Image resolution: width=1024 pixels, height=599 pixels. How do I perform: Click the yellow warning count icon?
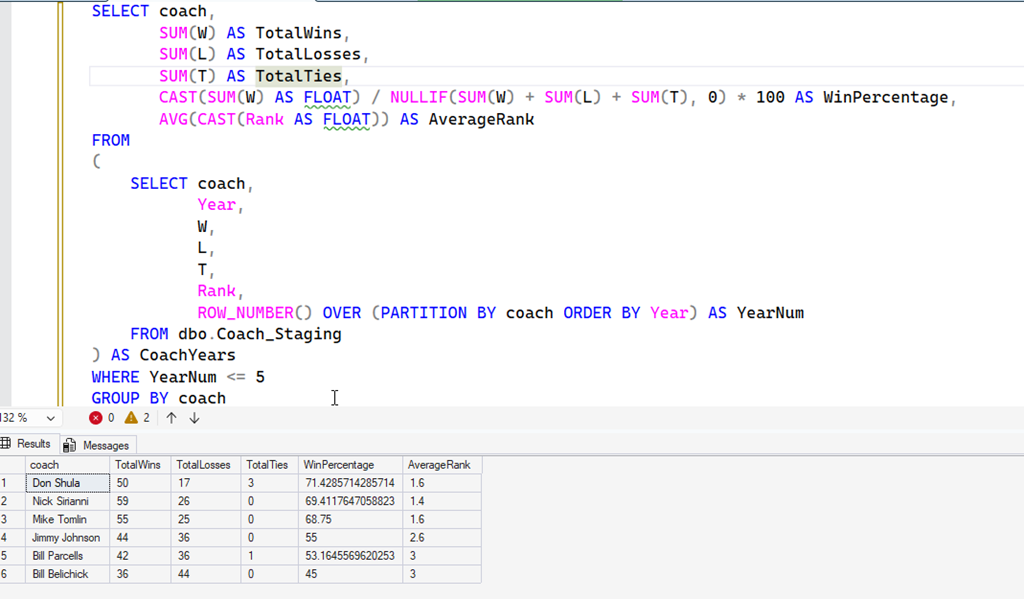[131, 418]
